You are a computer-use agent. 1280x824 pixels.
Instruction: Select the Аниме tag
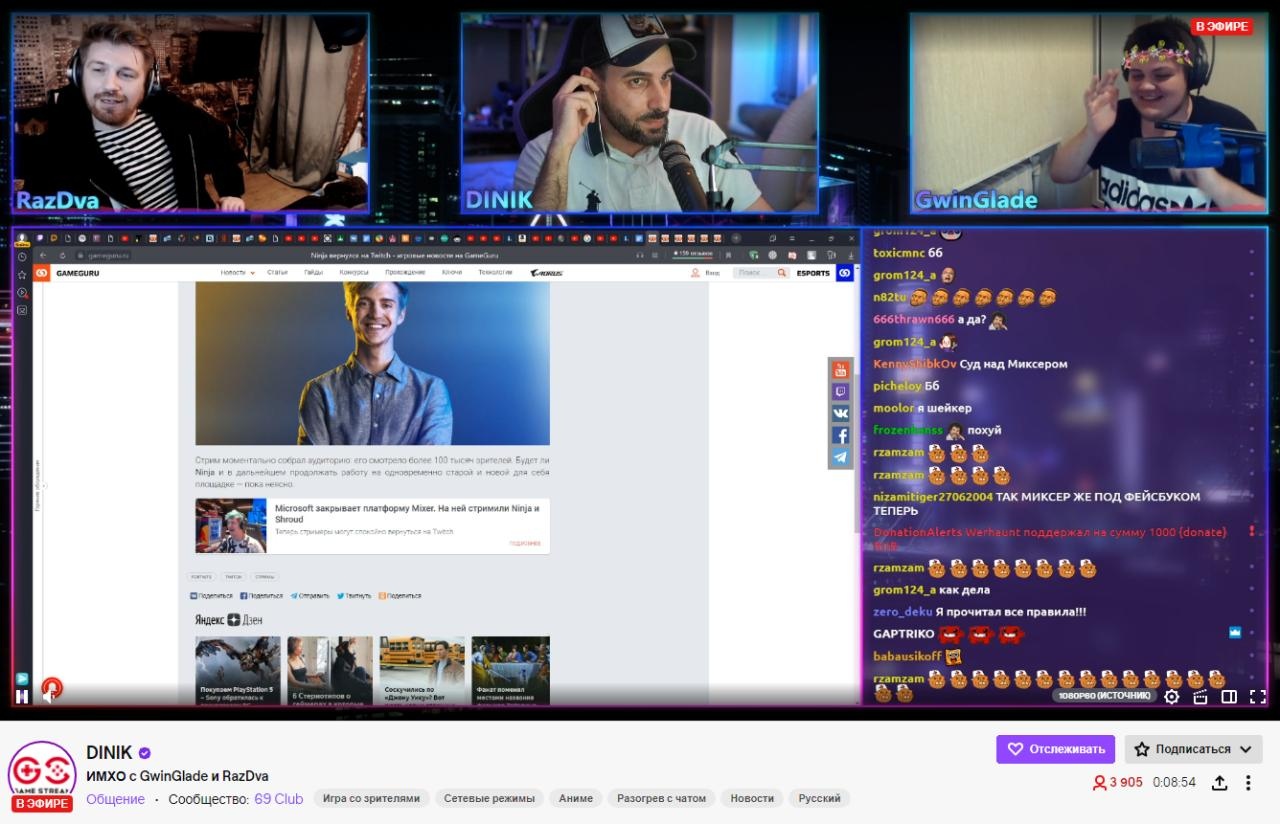575,798
